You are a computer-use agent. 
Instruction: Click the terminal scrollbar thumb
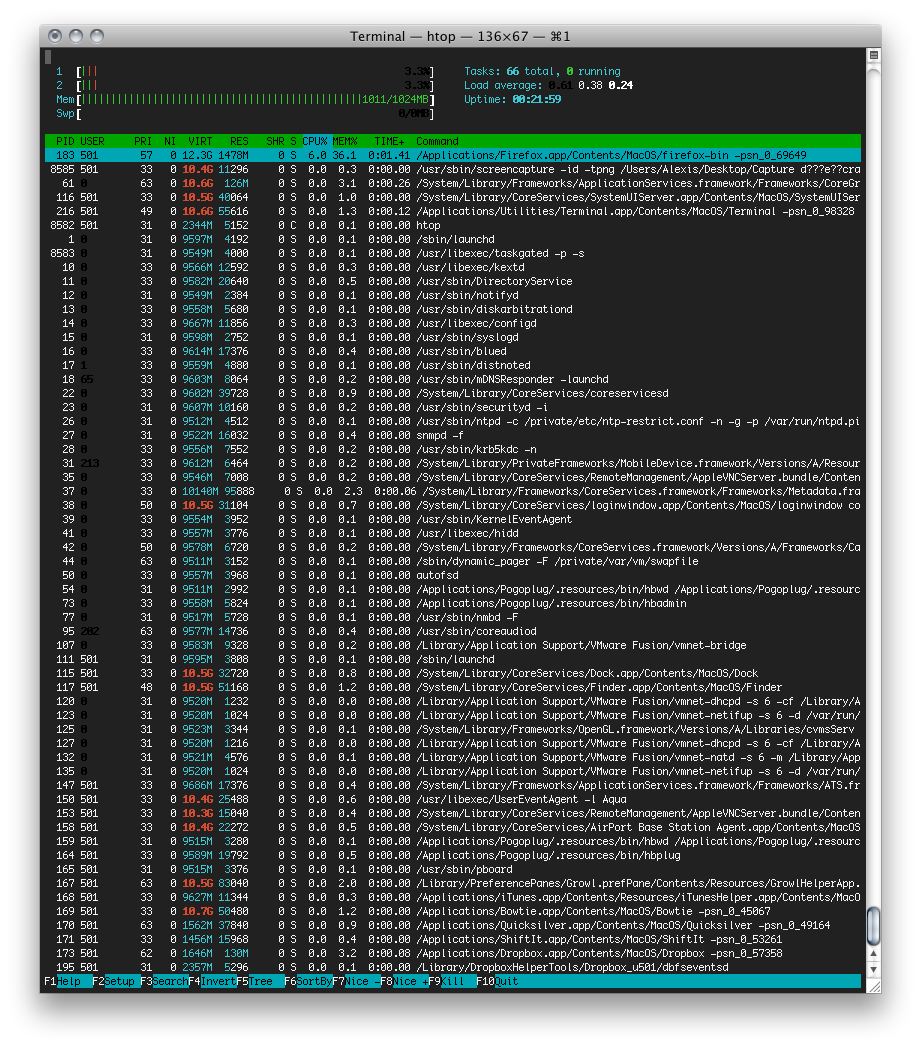coord(873,926)
